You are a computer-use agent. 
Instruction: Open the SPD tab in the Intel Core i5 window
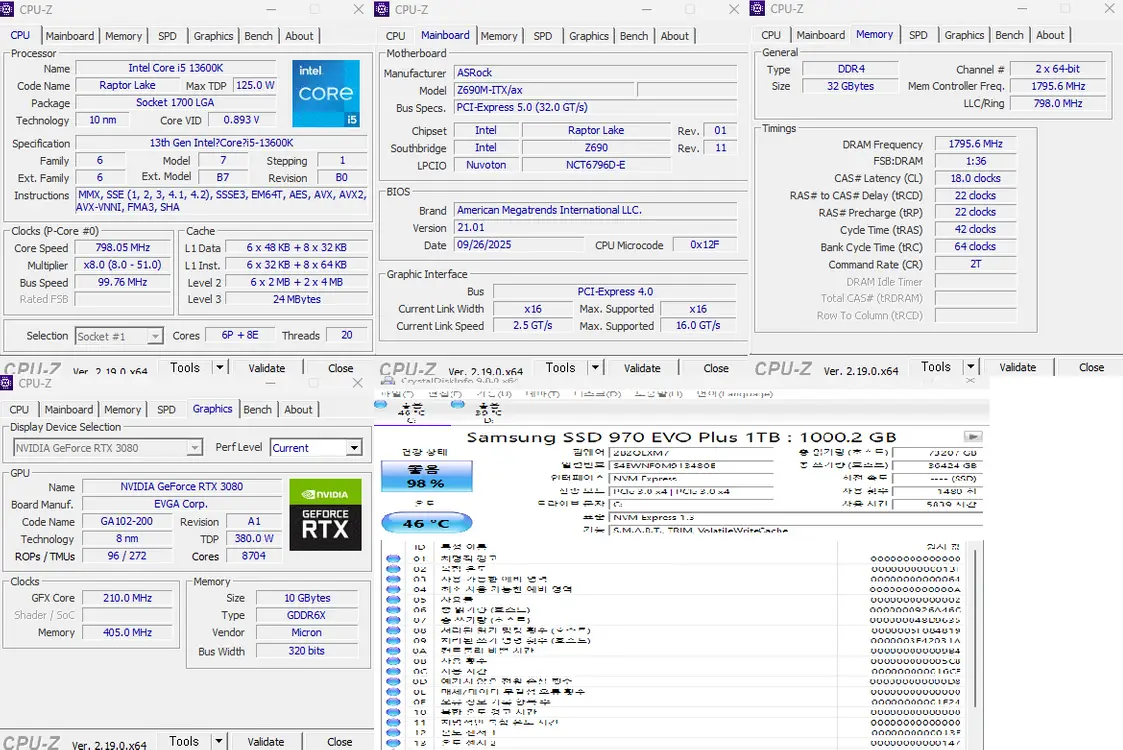[168, 36]
